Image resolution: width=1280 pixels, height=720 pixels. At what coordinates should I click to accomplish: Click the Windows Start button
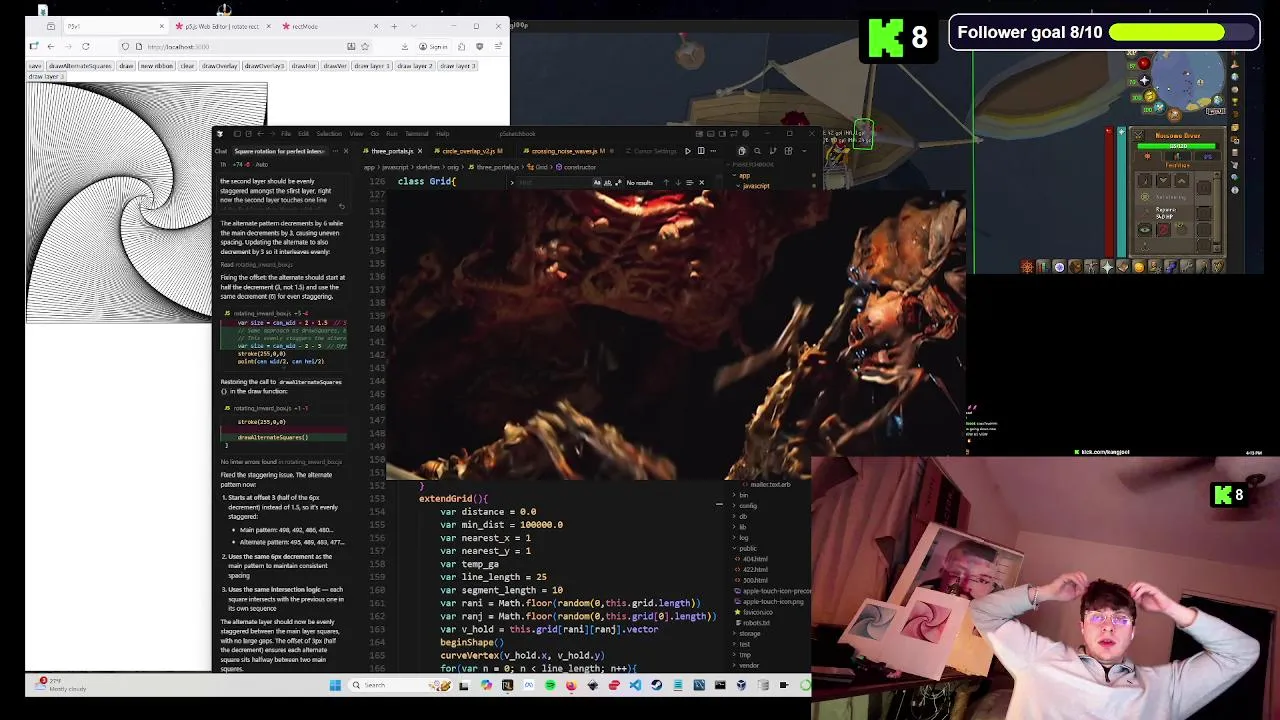(335, 685)
